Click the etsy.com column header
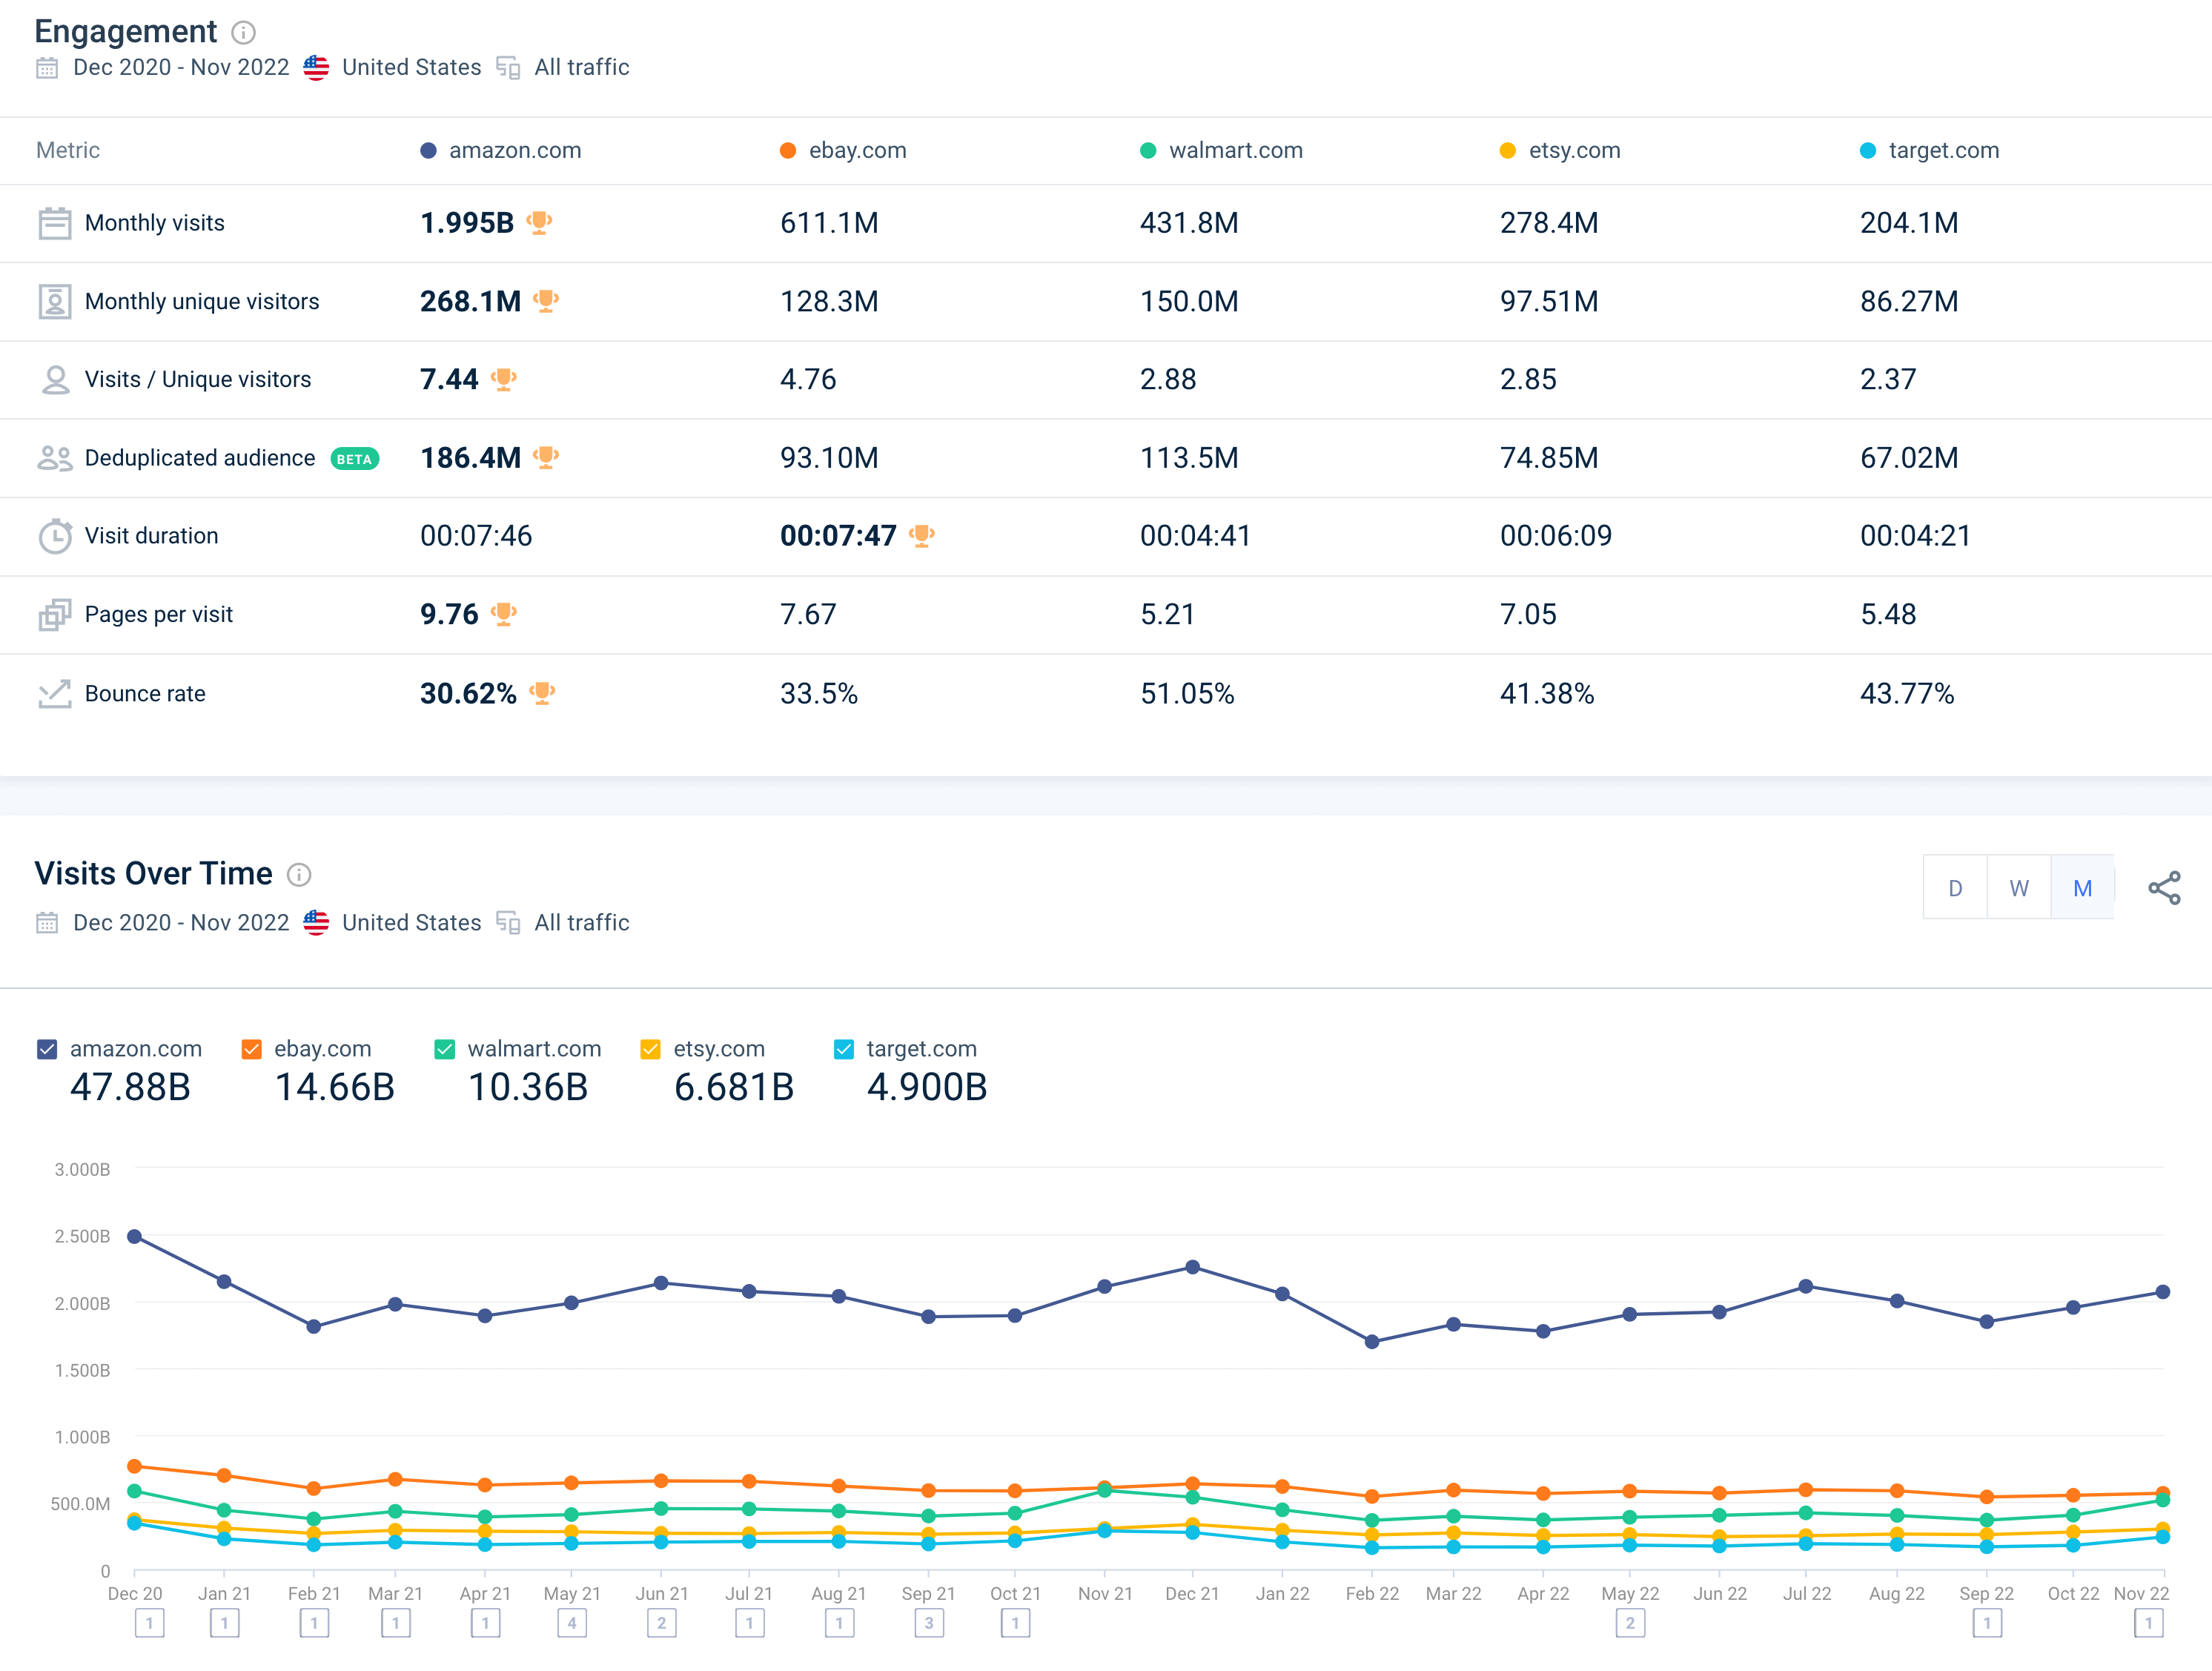The width and height of the screenshot is (2212, 1671). tap(1574, 150)
